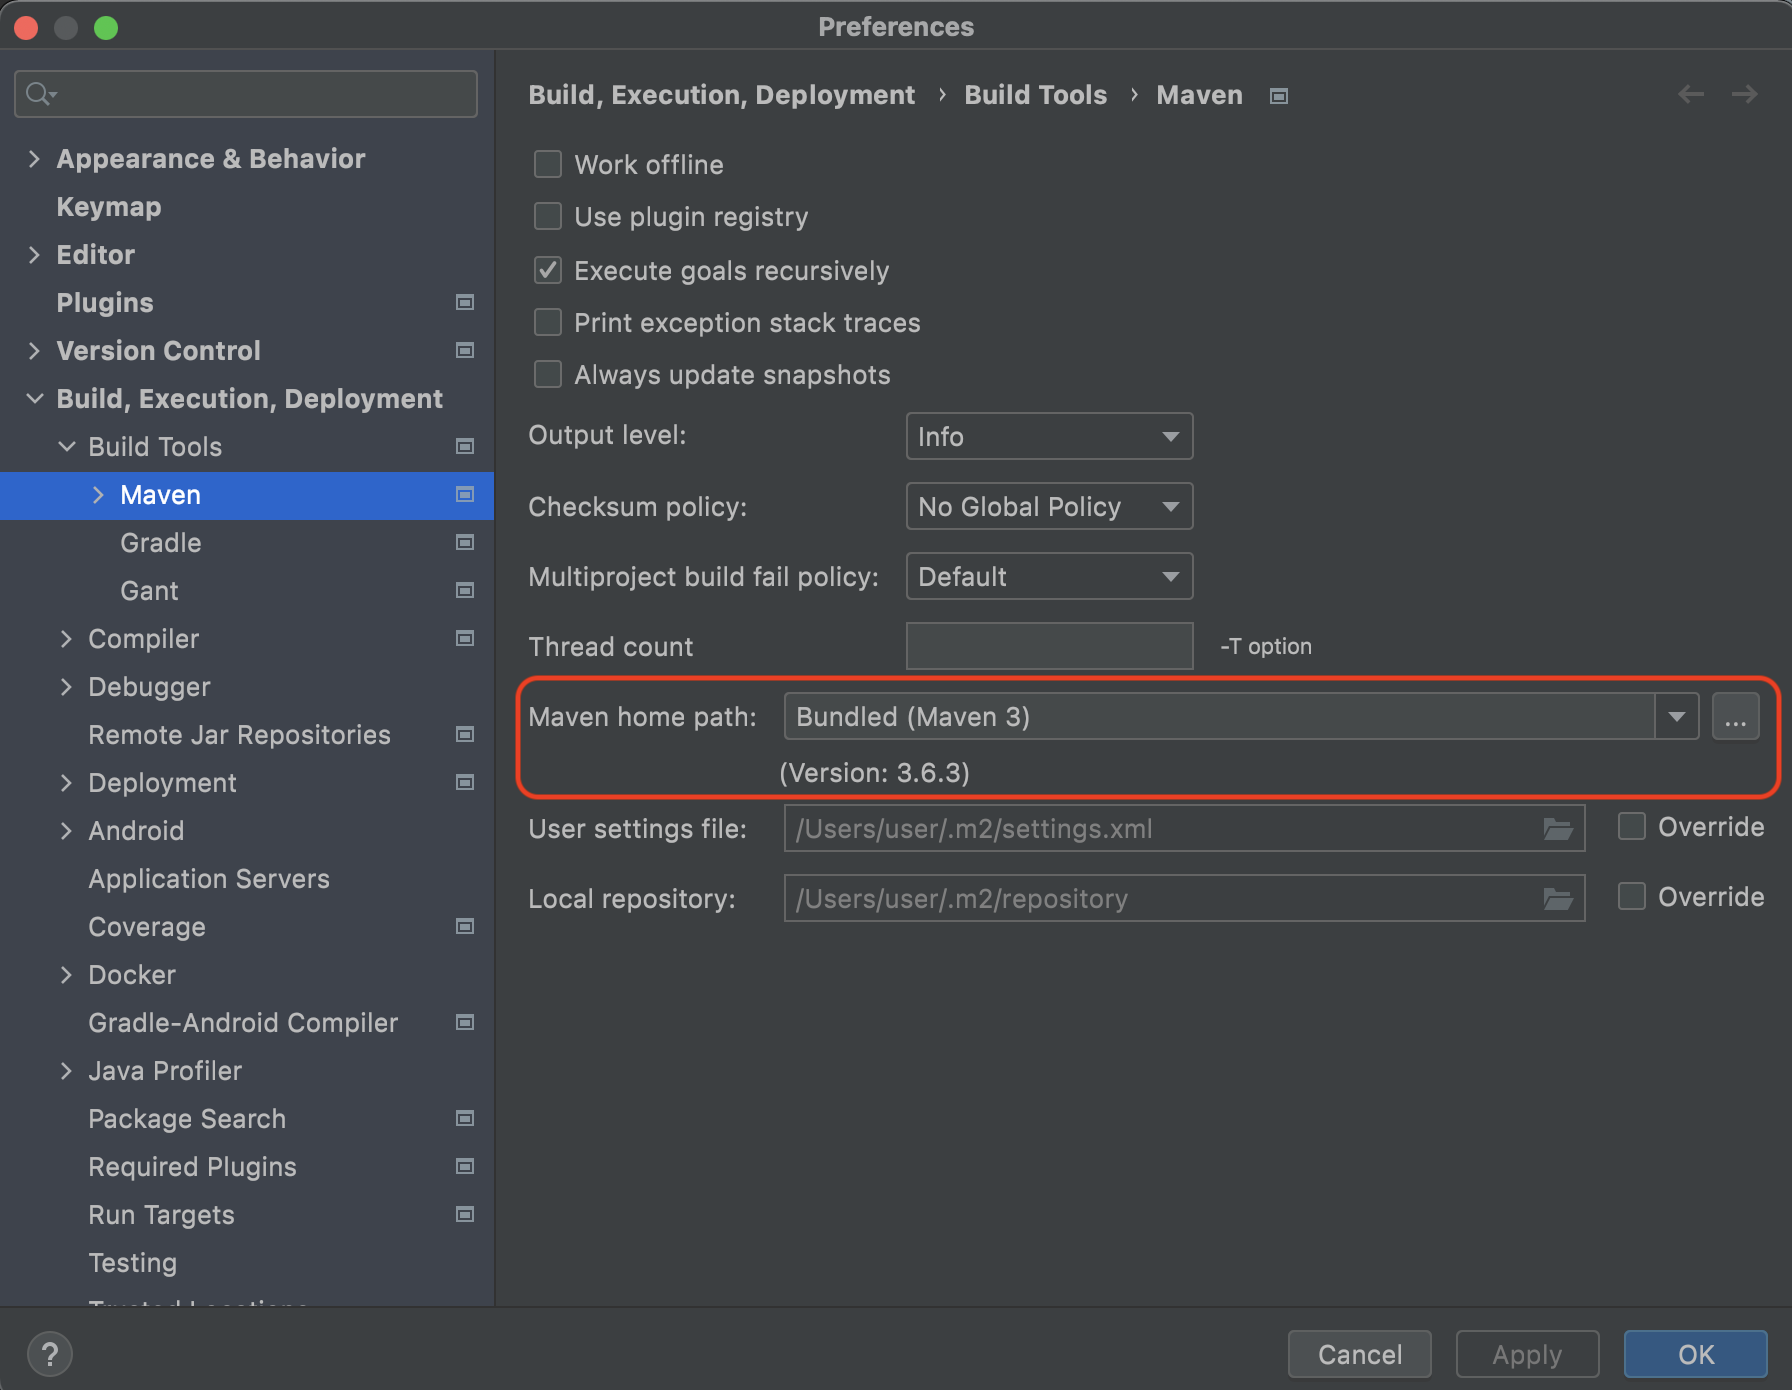Click the Cancel button
The image size is (1792, 1390).
click(1360, 1354)
